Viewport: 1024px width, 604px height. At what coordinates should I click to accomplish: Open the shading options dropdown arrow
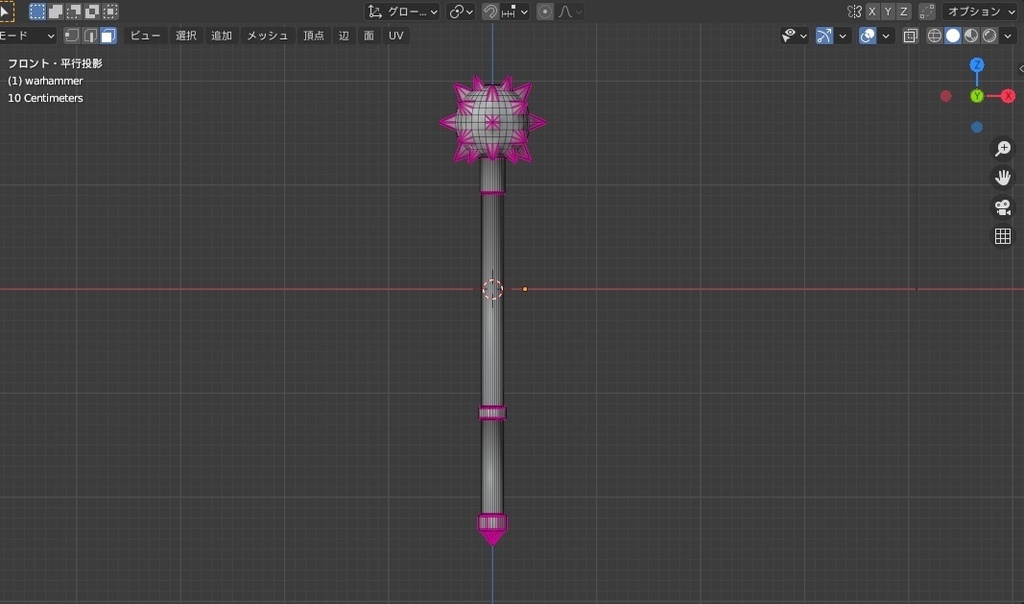1008,35
